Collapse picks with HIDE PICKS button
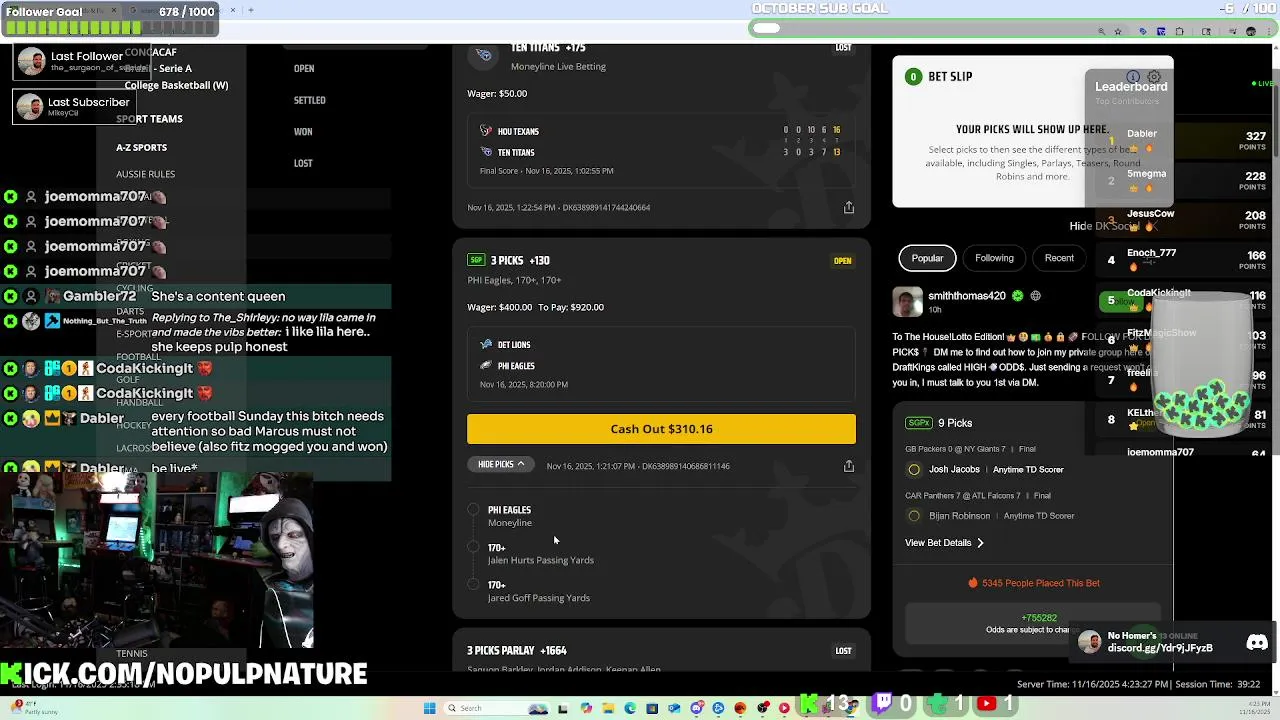This screenshot has height=720, width=1280. point(501,464)
